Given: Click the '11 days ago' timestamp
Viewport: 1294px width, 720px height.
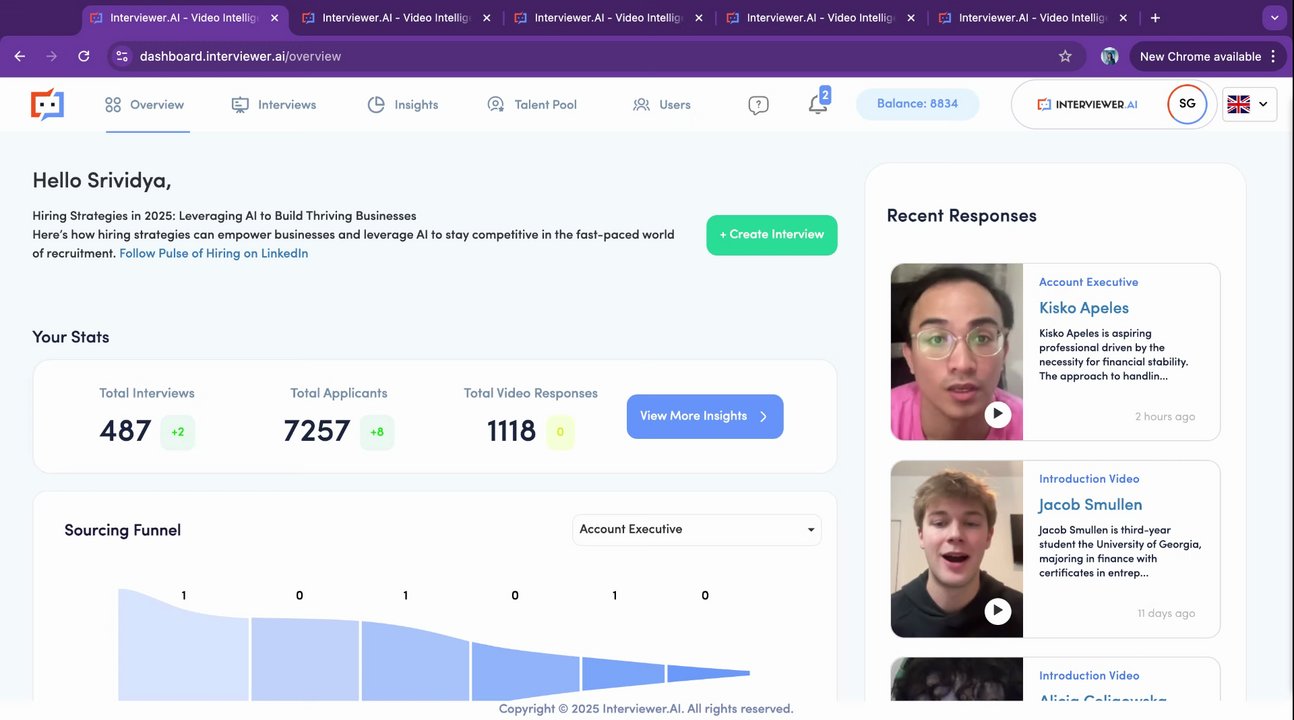Looking at the screenshot, I should pos(1166,613).
